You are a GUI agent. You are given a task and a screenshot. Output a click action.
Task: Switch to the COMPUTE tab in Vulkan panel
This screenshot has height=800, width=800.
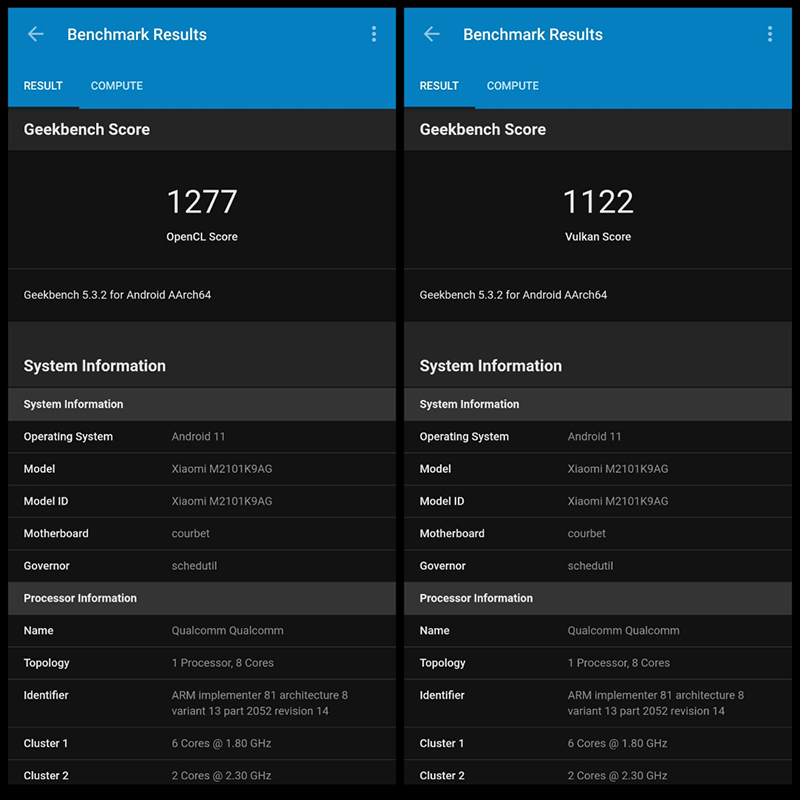513,86
